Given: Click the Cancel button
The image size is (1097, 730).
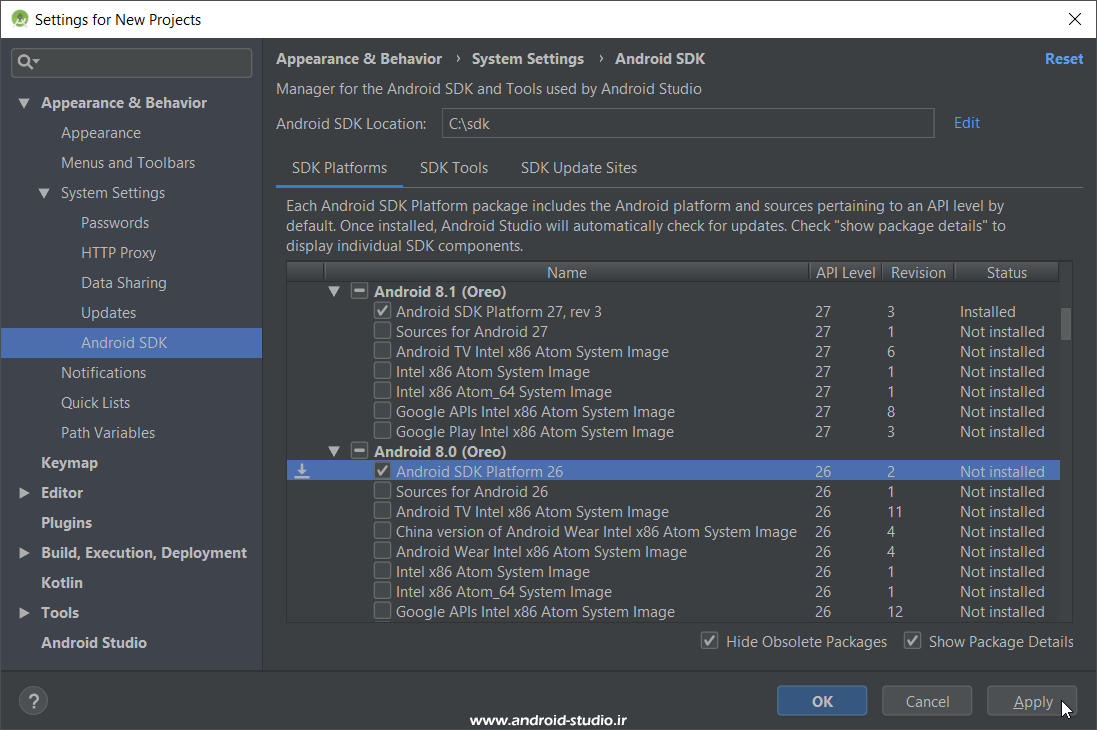Looking at the screenshot, I should [927, 701].
